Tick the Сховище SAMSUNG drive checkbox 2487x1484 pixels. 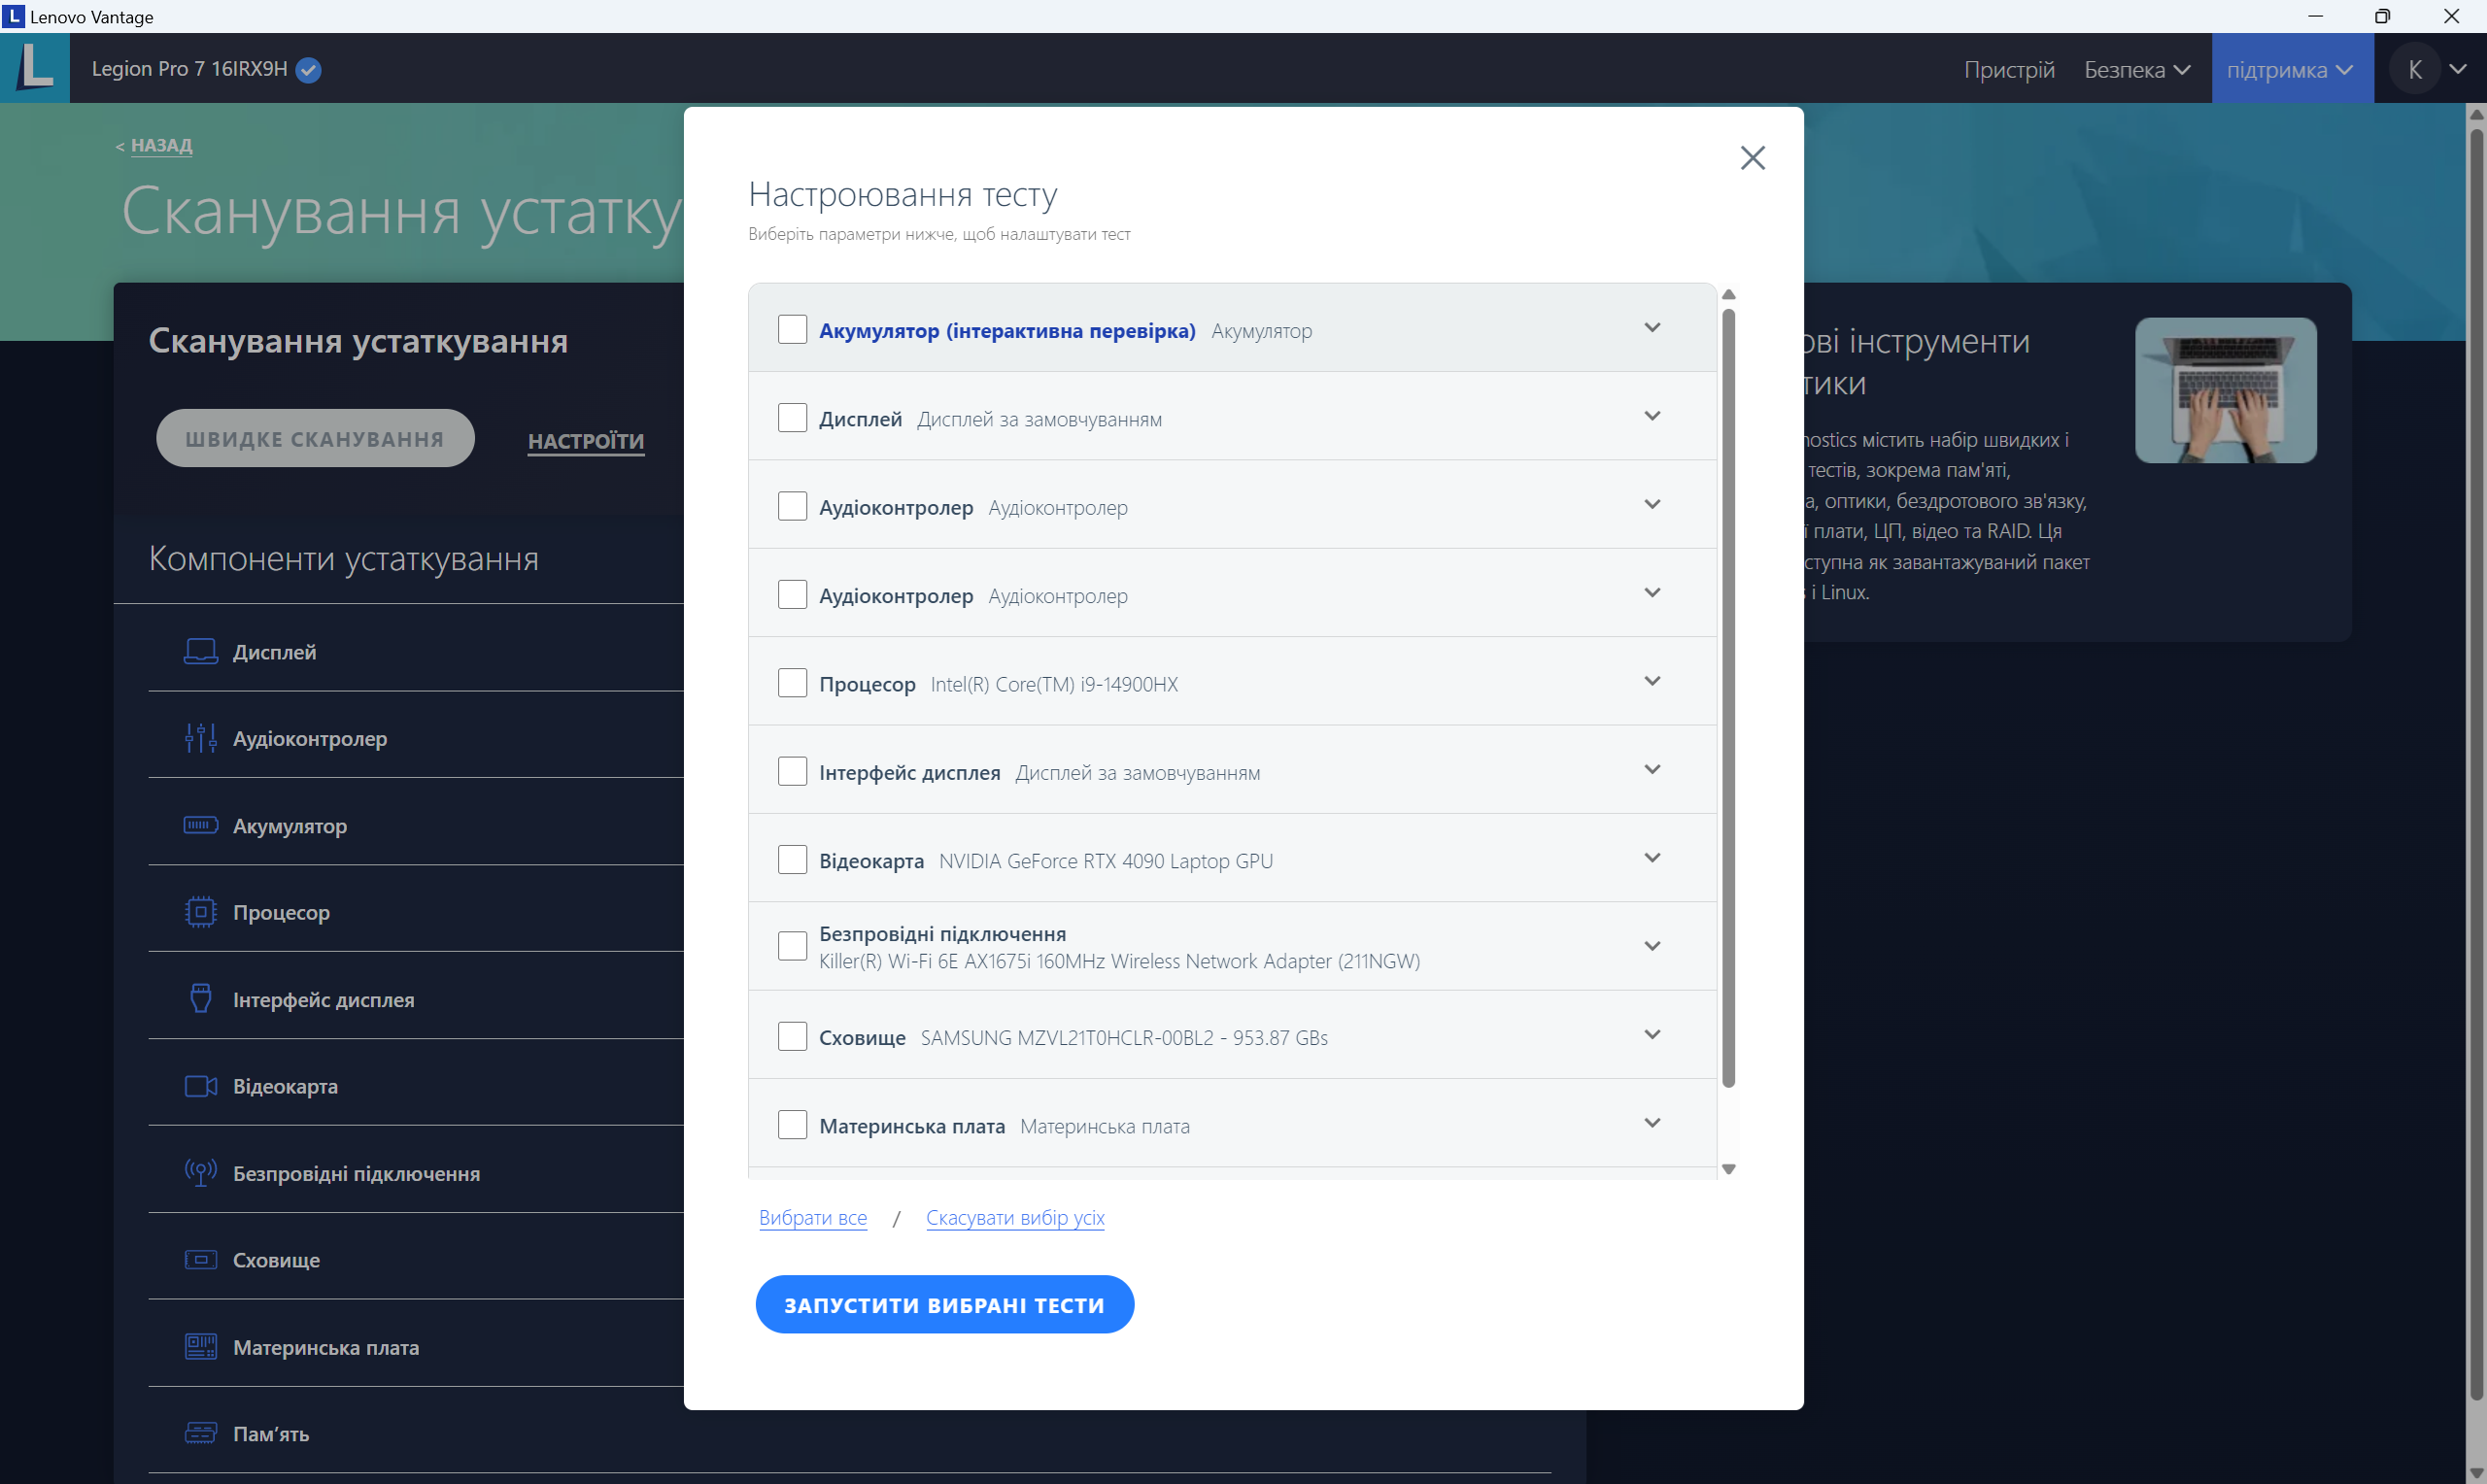pos(792,1036)
